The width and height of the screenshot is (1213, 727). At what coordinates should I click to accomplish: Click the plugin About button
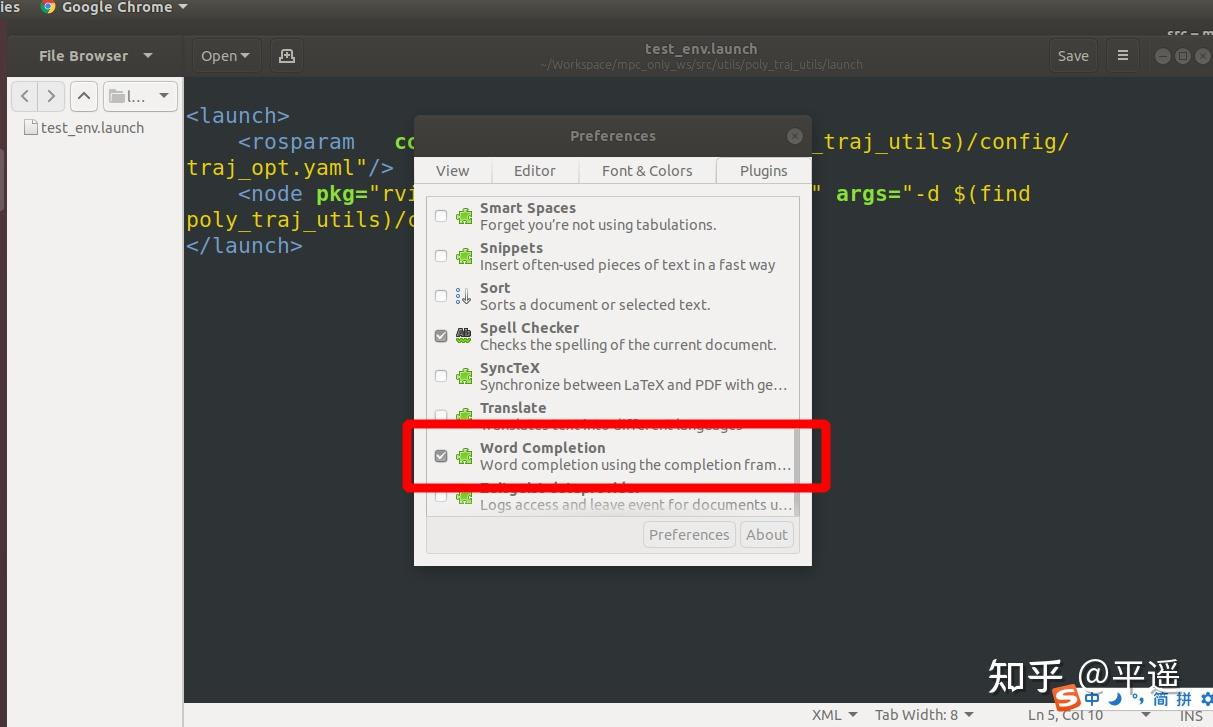pos(767,535)
